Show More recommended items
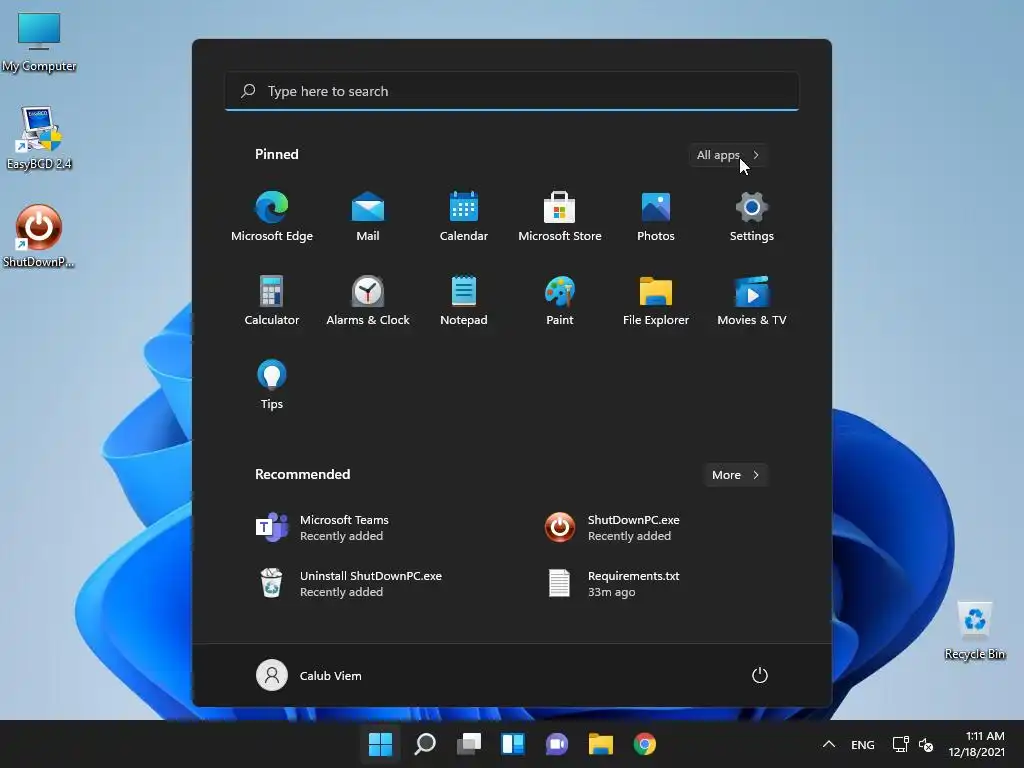Screen dimensions: 1024x768 click(735, 475)
